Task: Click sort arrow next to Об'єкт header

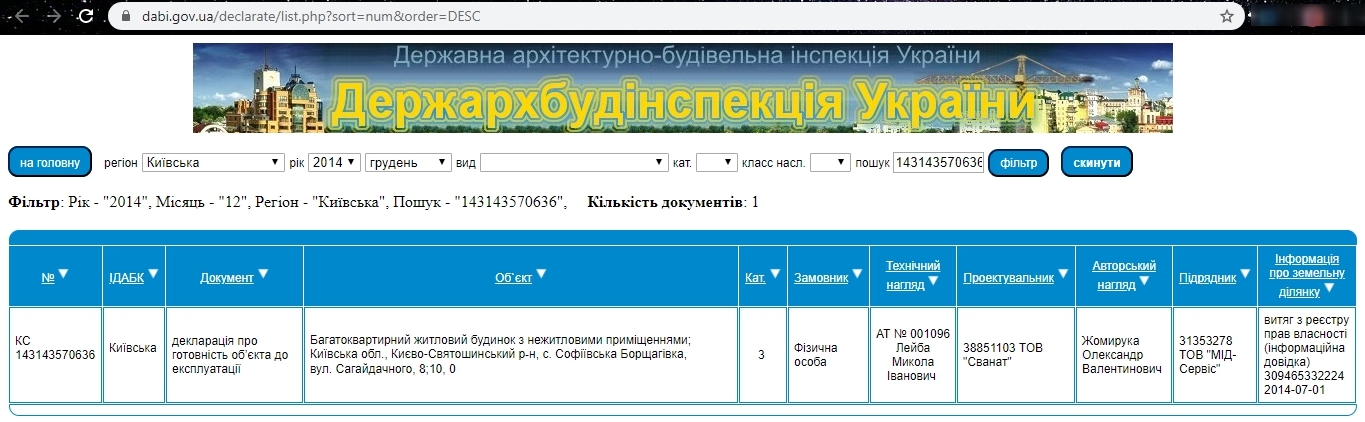Action: pyautogui.click(x=541, y=274)
